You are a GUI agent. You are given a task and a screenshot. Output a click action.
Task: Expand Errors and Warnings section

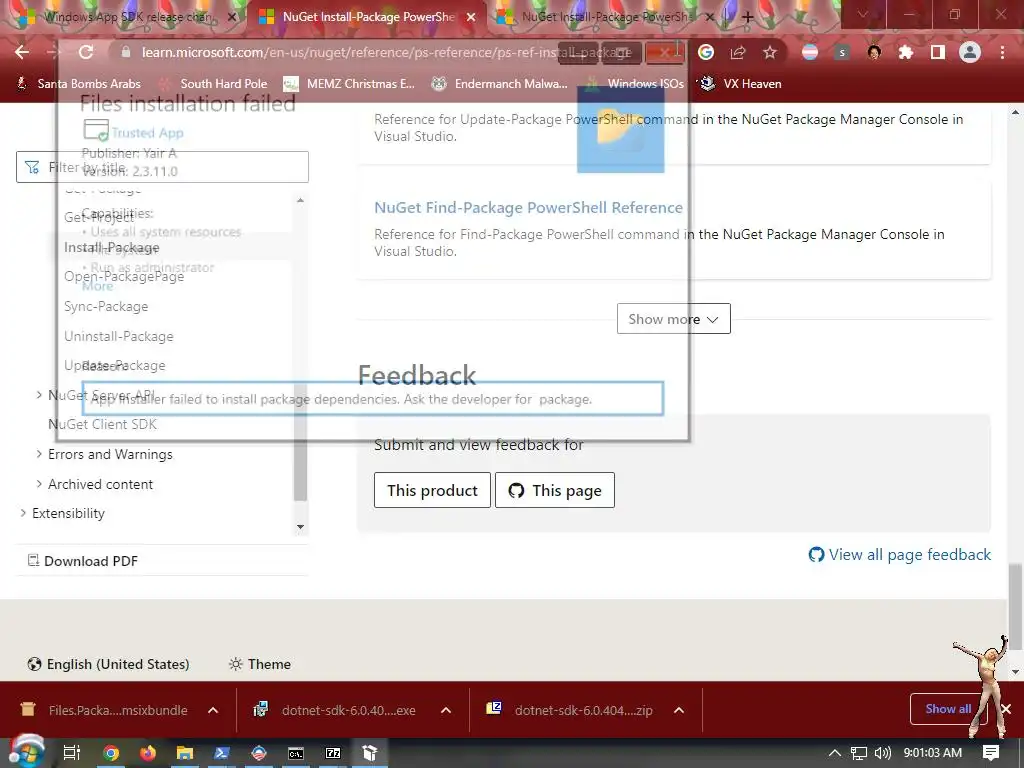click(x=39, y=453)
